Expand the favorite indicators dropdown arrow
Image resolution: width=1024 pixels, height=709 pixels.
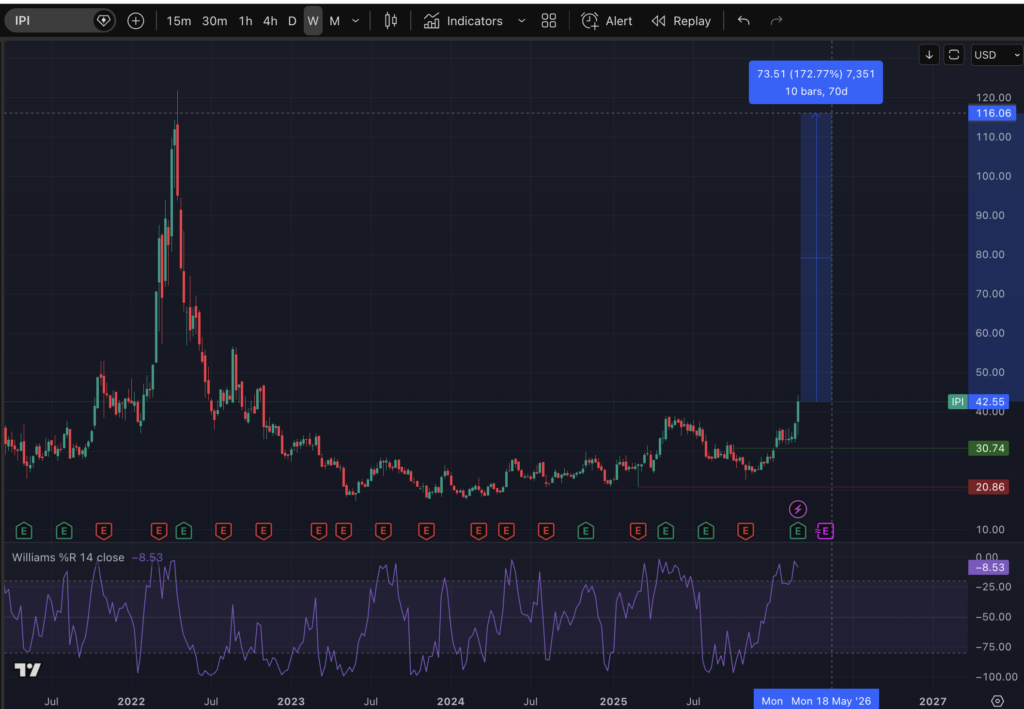click(x=521, y=21)
